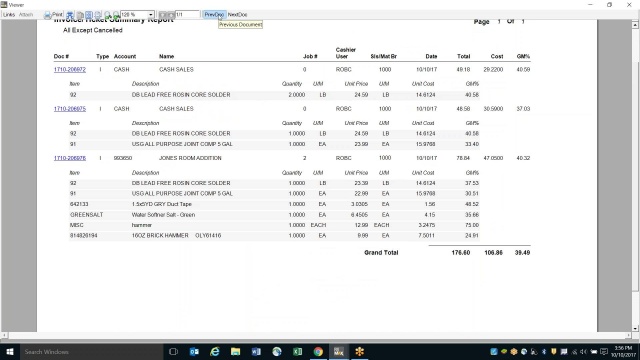Open Outlook from the taskbar

(194, 351)
